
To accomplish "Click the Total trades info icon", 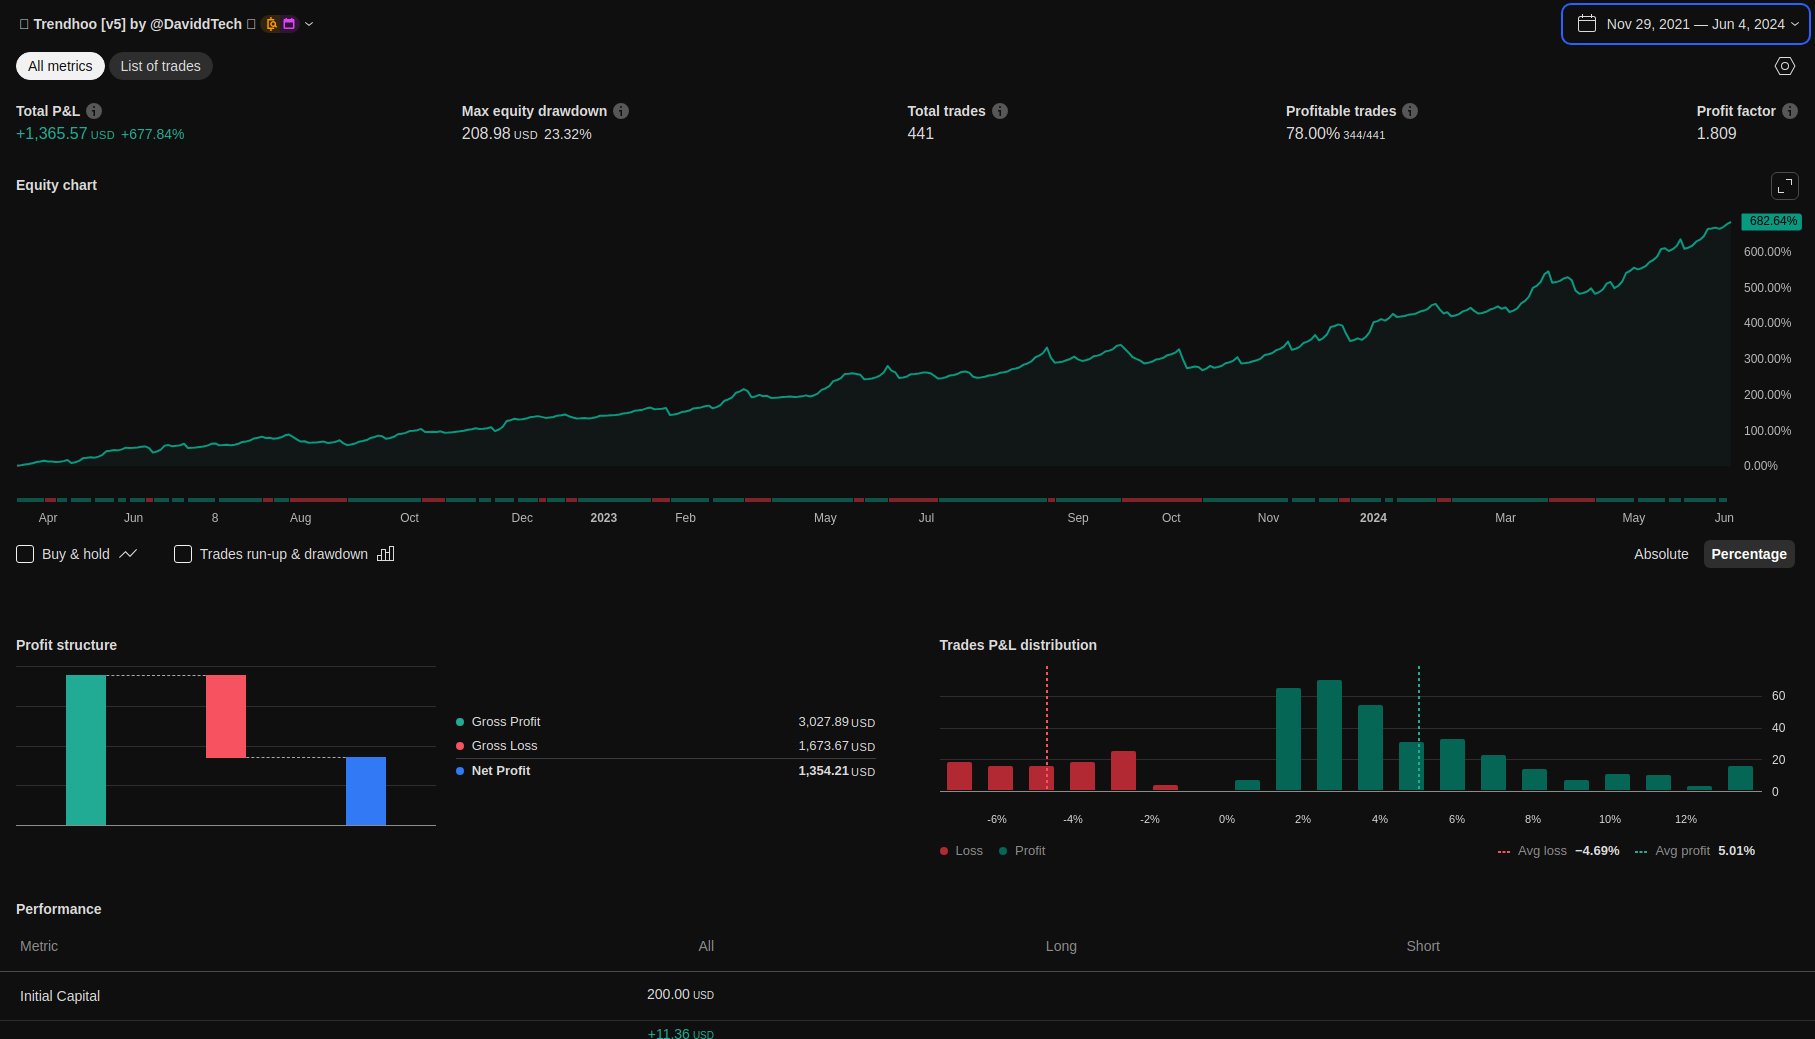I will 1000,111.
